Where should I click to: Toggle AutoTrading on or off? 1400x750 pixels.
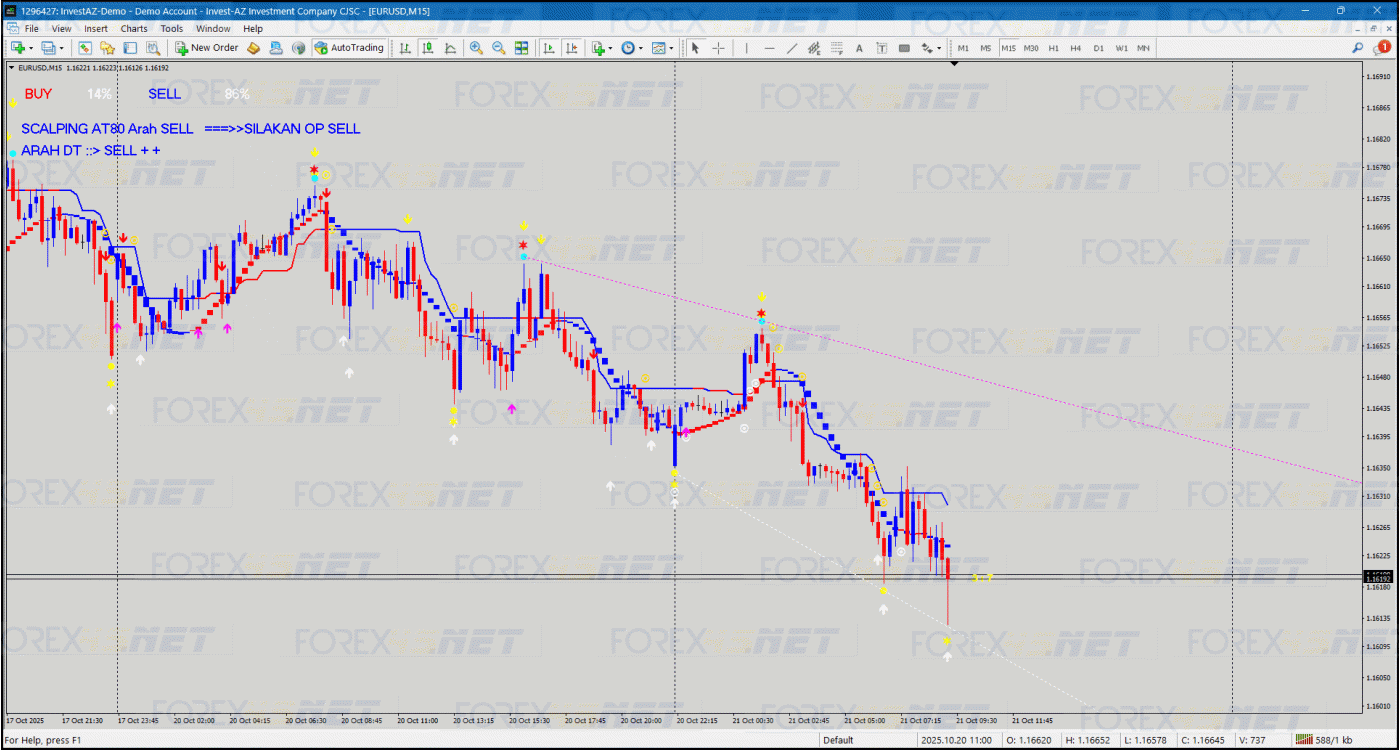click(x=348, y=48)
